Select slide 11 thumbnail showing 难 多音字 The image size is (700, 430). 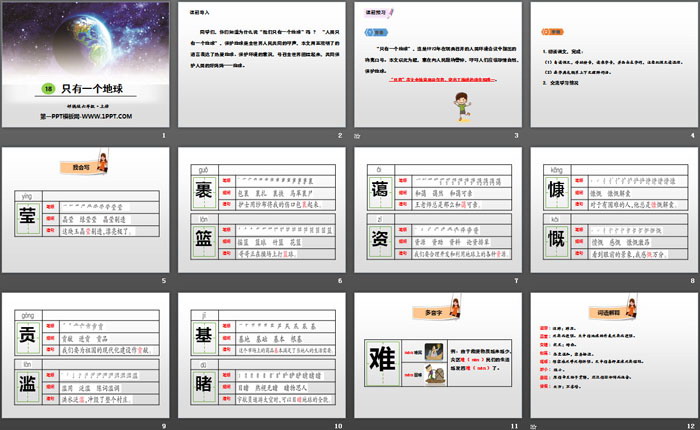coord(438,355)
